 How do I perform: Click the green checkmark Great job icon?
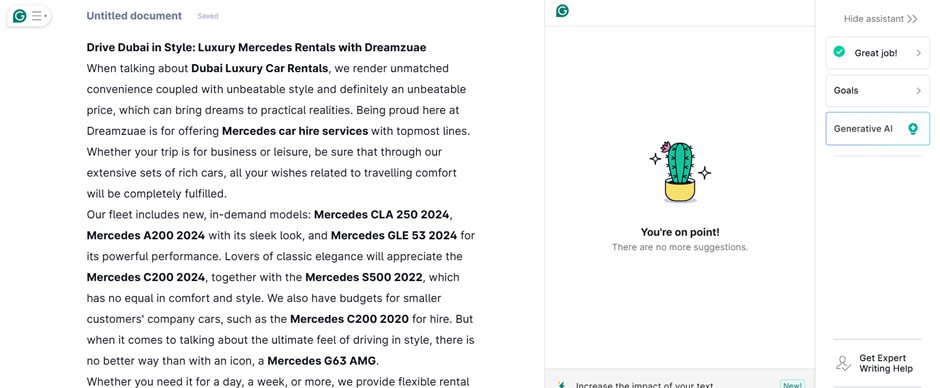[839, 52]
